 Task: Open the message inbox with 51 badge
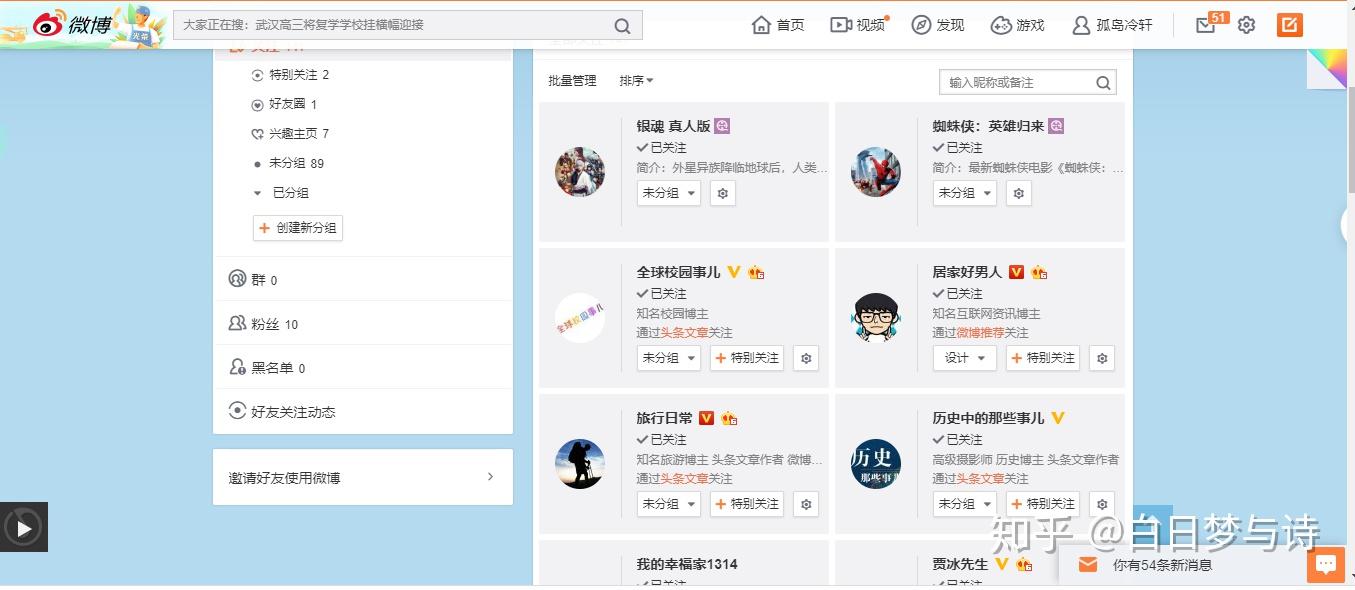1206,25
